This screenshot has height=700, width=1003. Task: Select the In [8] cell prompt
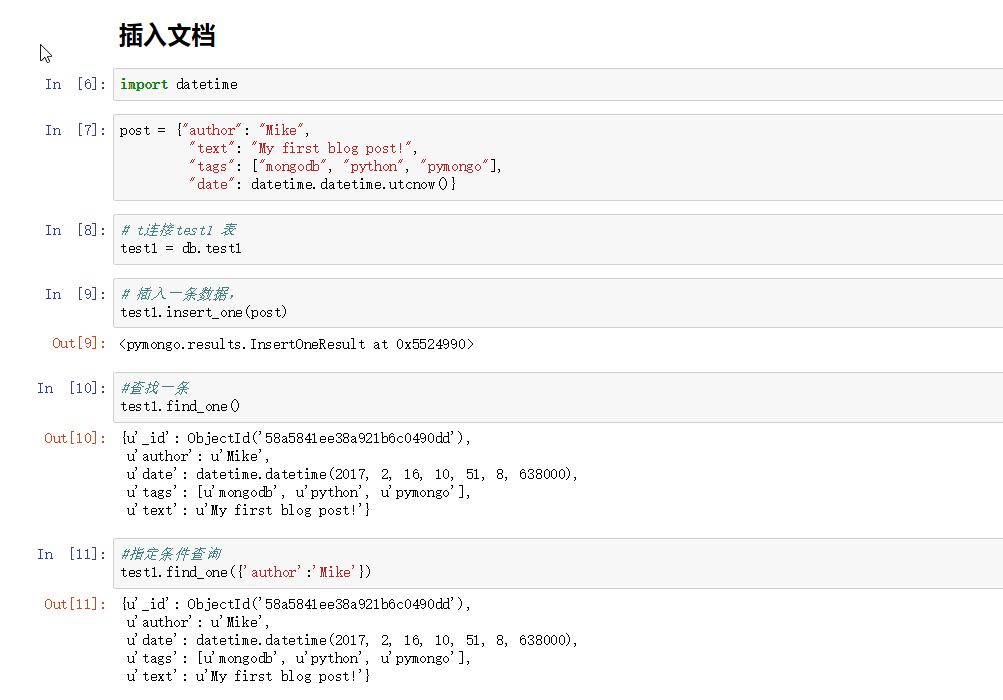point(75,231)
